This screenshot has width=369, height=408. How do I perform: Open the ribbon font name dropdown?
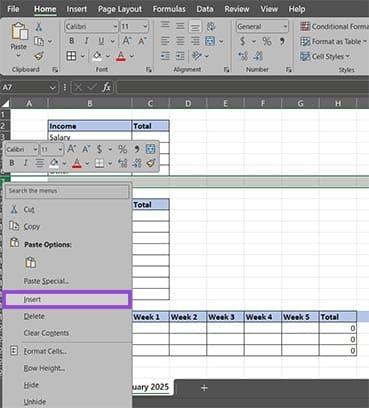click(115, 26)
